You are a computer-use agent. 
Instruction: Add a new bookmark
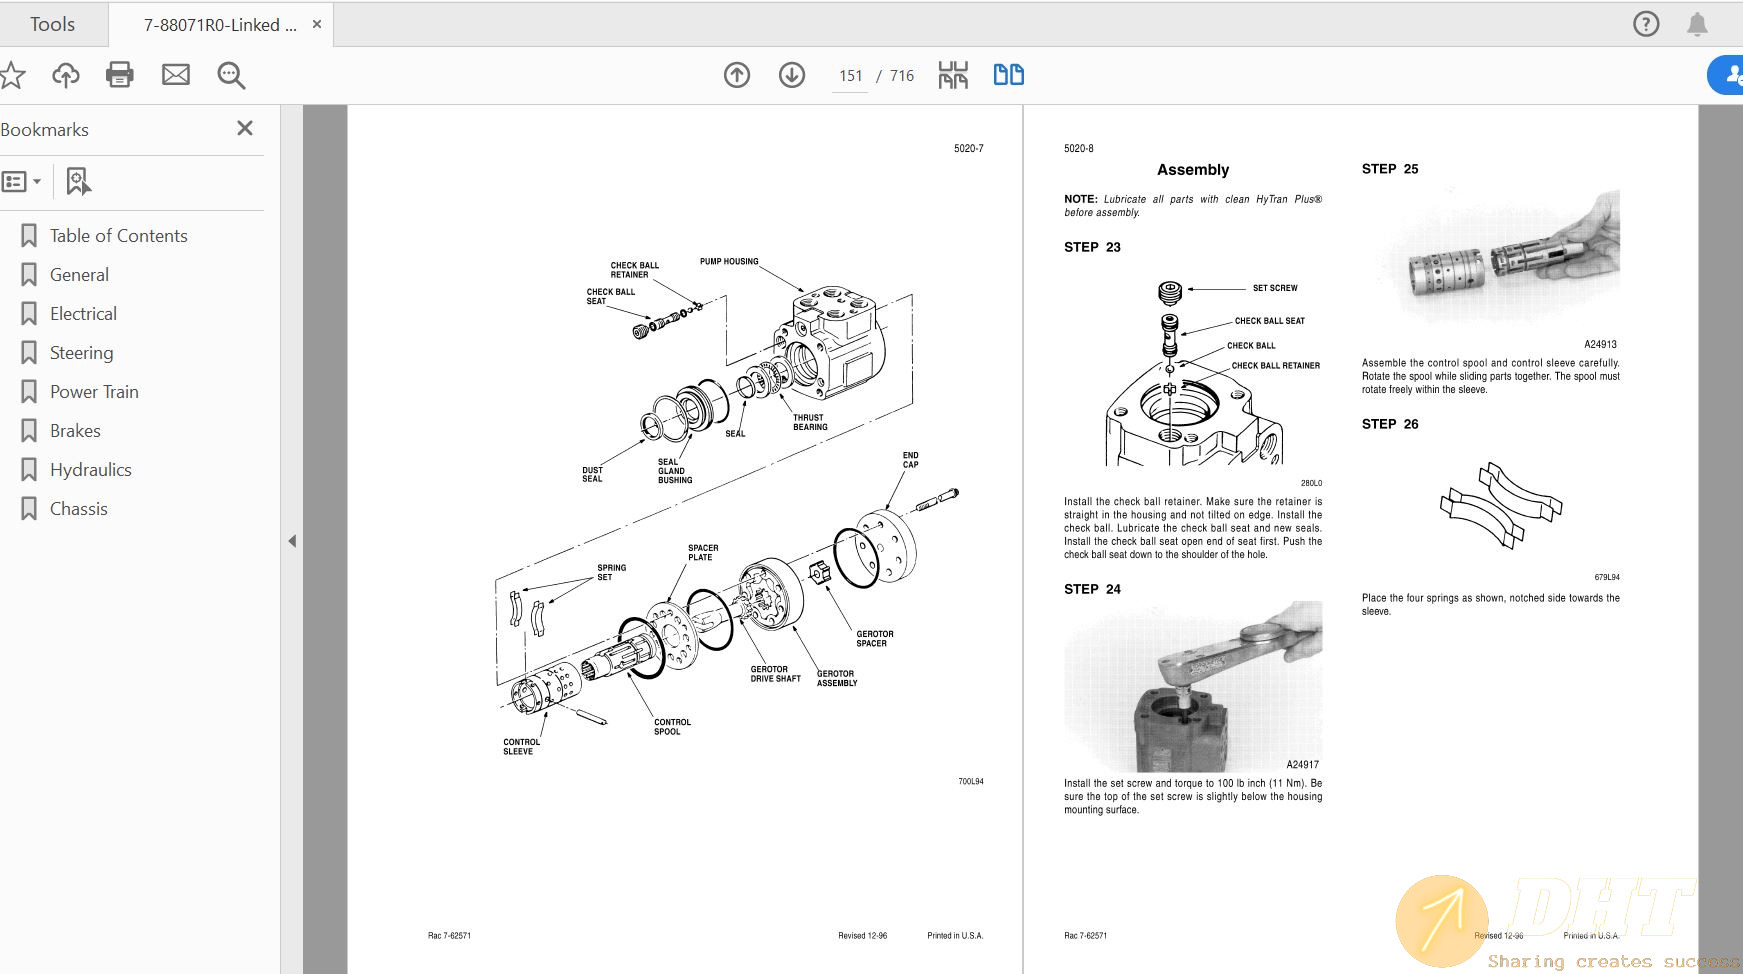[78, 181]
